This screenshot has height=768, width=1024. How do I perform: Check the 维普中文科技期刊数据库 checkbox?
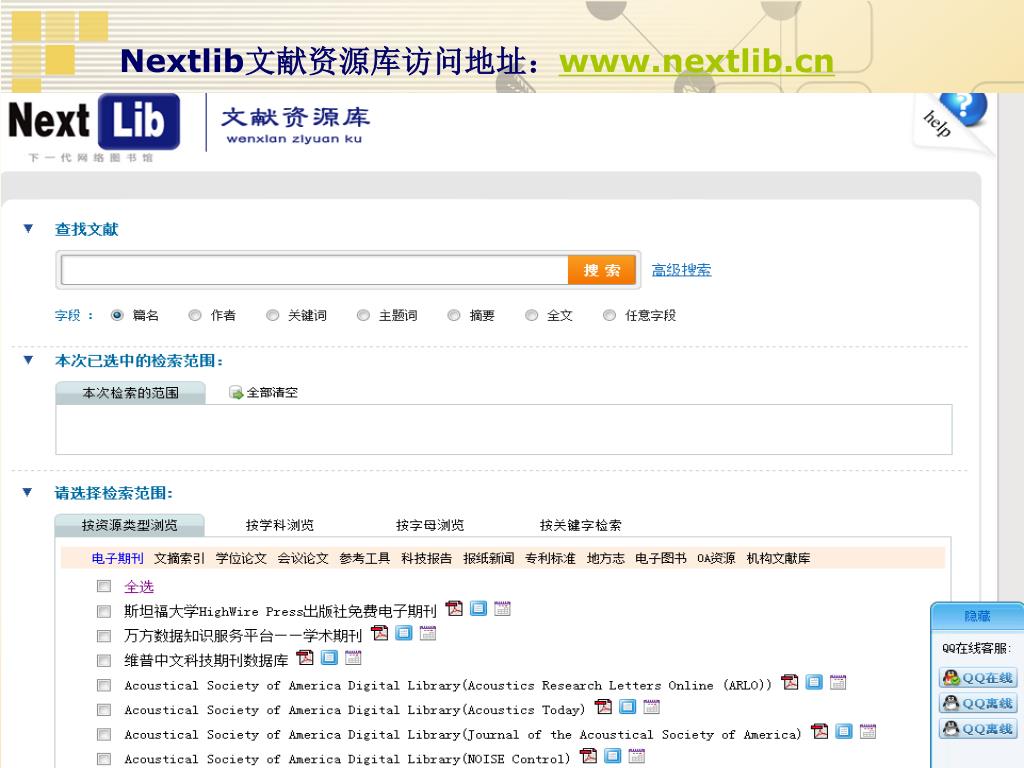(104, 660)
